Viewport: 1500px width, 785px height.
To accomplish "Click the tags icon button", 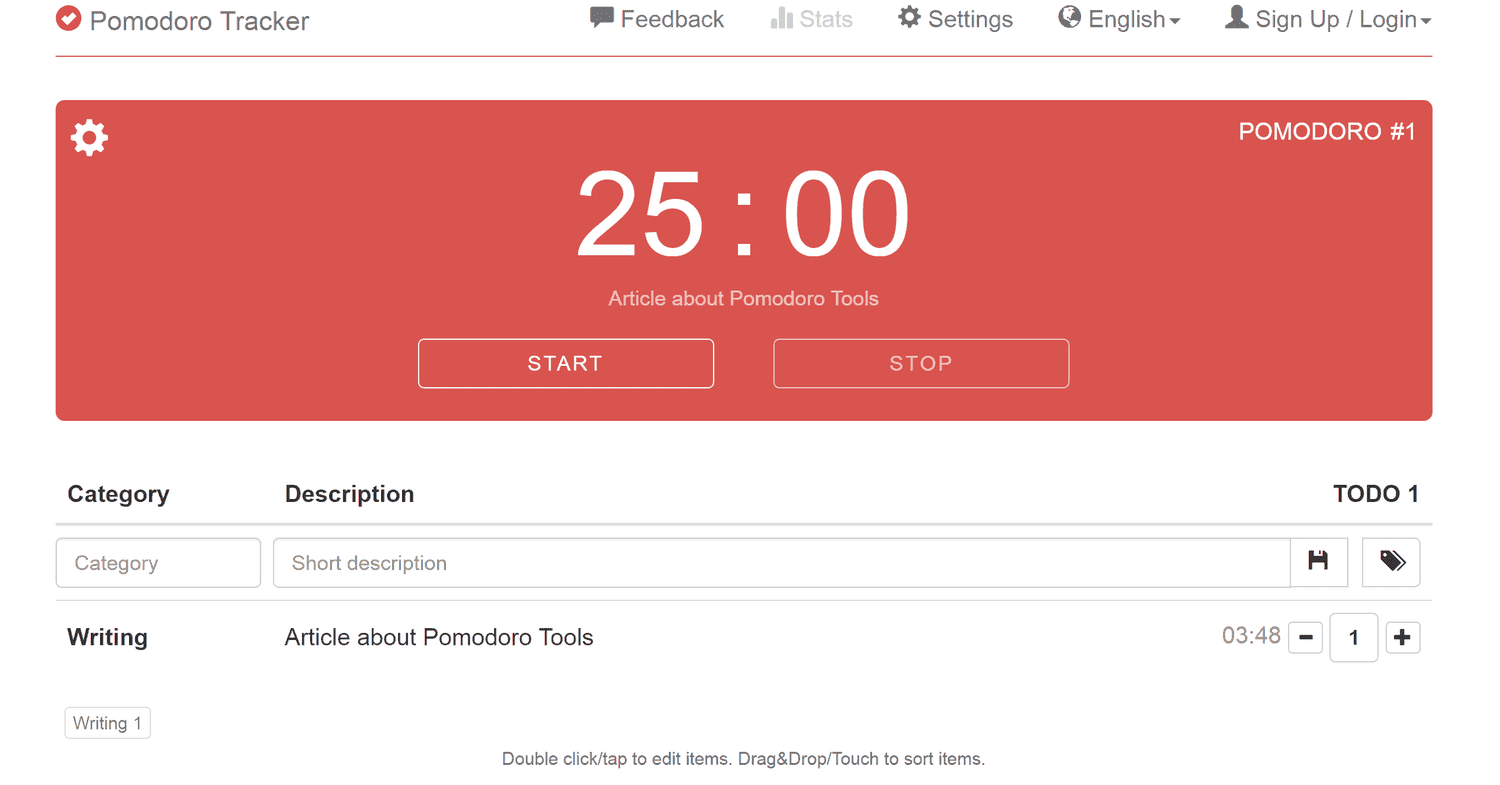I will pos(1391,562).
